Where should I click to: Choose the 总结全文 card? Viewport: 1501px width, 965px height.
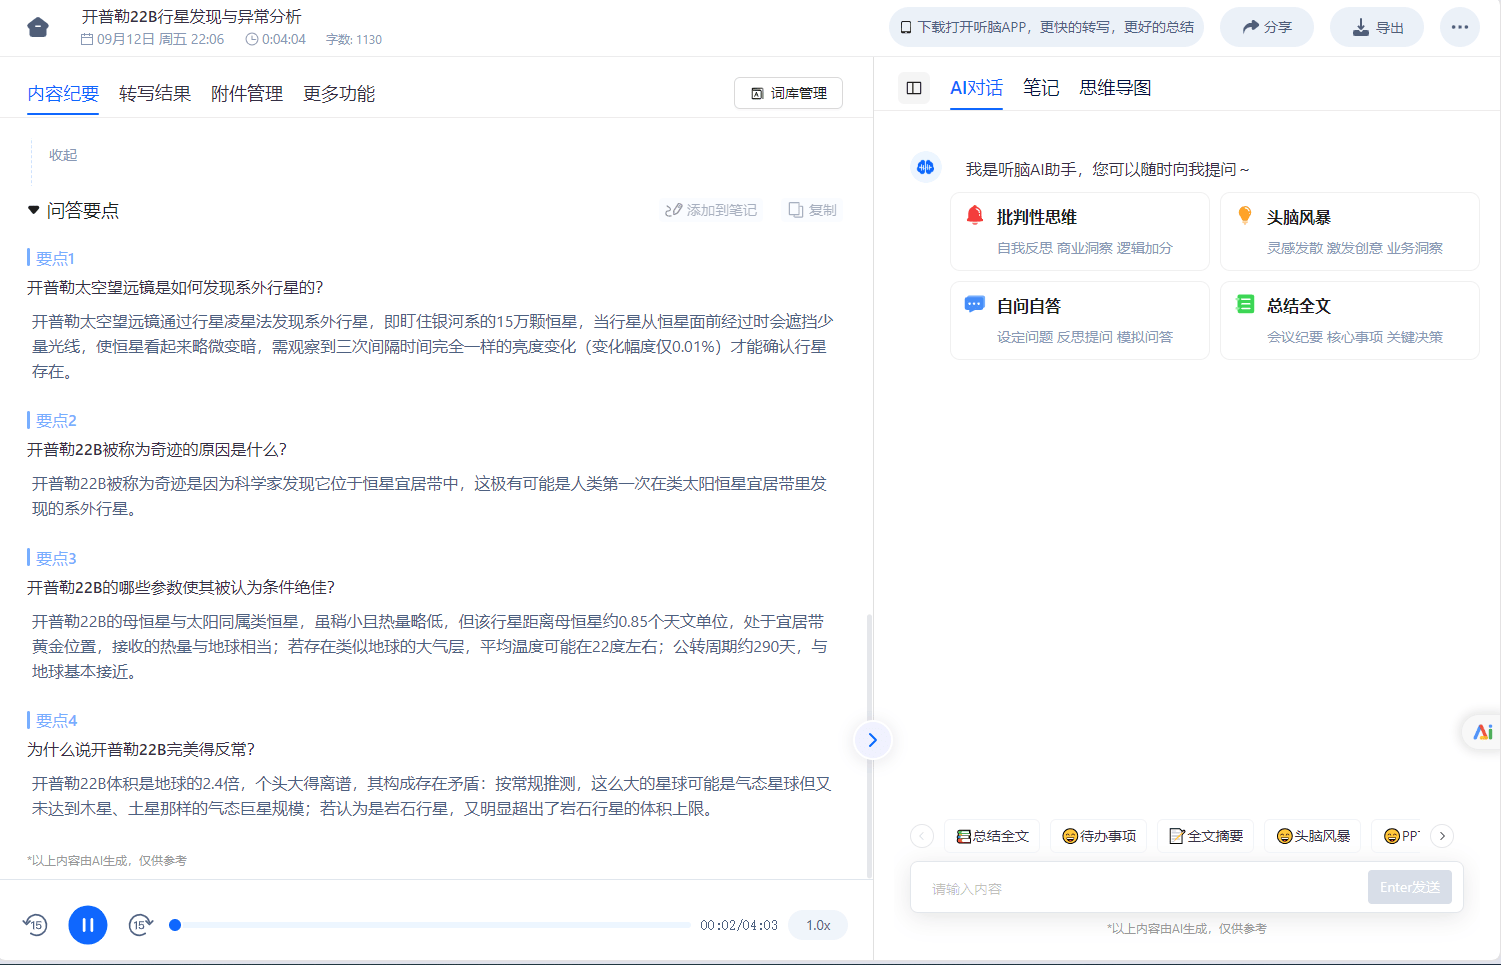point(1349,320)
